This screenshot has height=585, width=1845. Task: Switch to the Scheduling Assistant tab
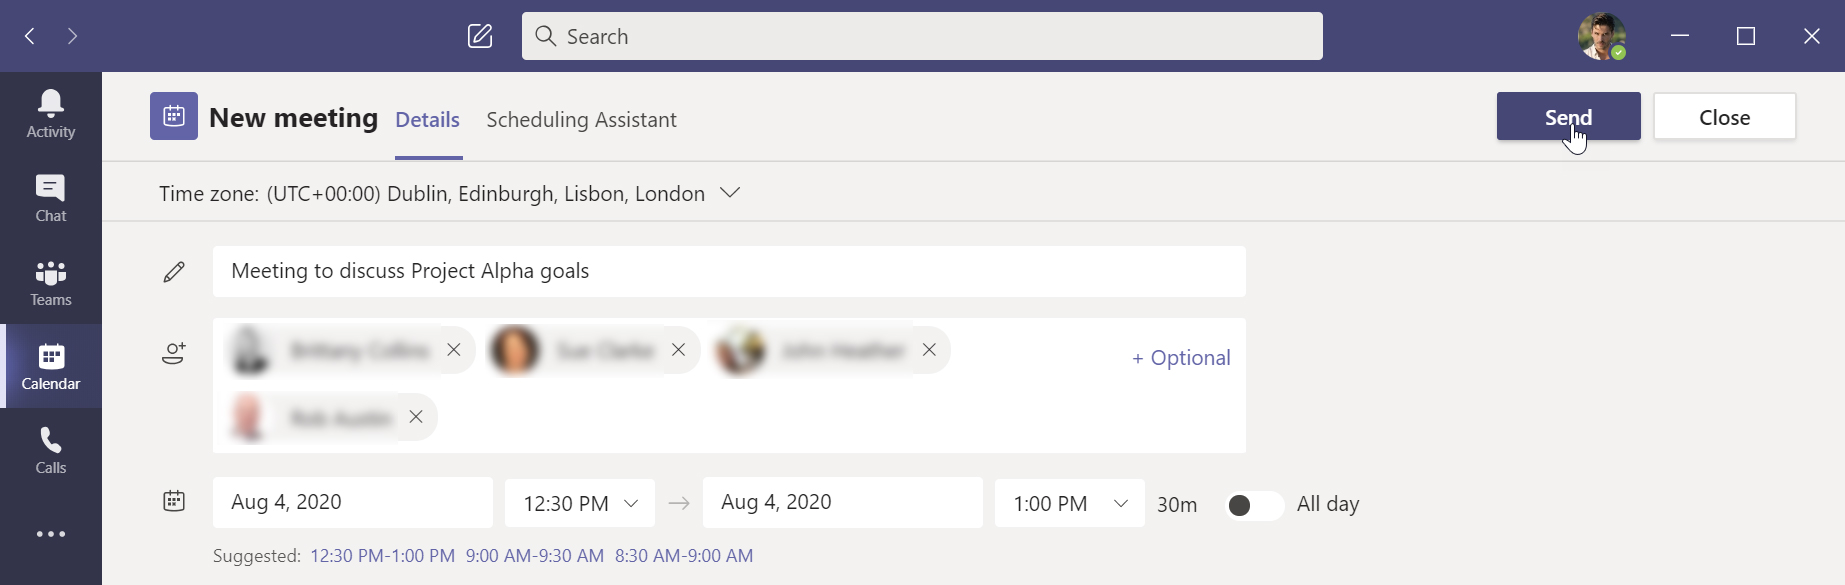[581, 120]
